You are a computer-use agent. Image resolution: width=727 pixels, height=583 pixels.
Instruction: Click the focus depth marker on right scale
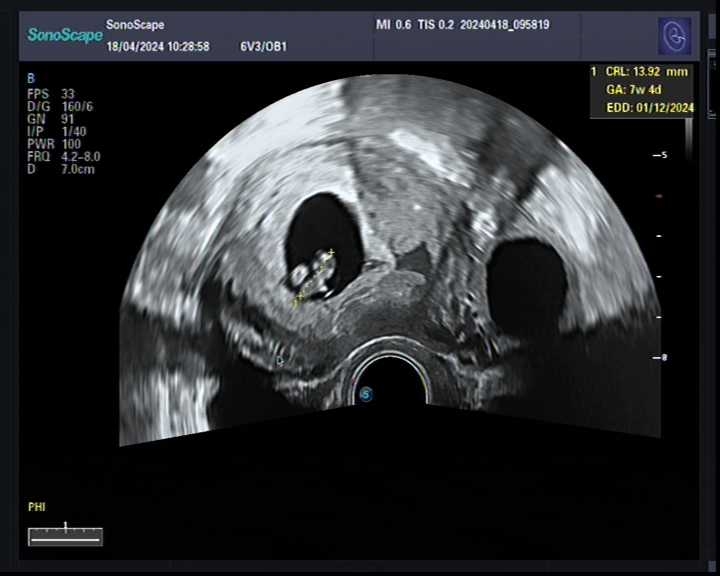tap(658, 196)
